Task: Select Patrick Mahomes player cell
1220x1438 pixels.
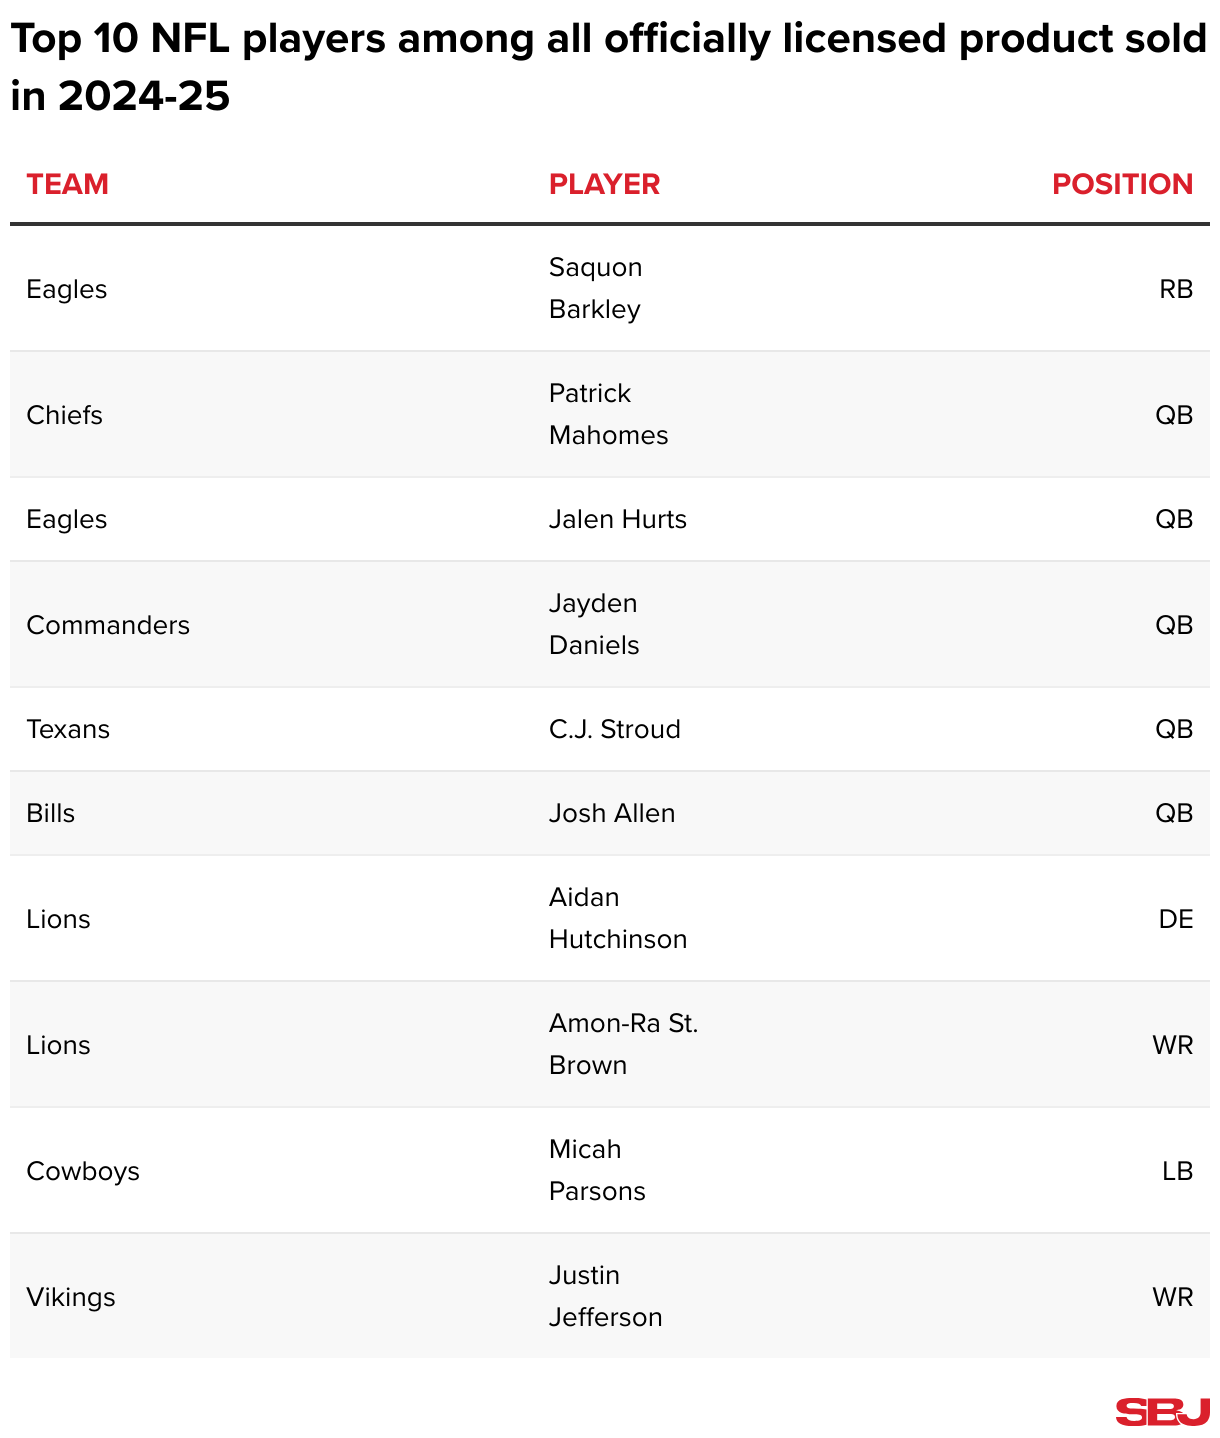Action: 608,414
